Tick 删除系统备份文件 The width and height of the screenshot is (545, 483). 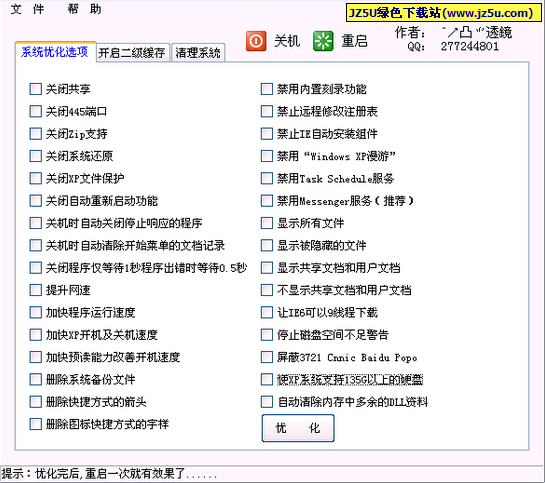pyautogui.click(x=35, y=379)
